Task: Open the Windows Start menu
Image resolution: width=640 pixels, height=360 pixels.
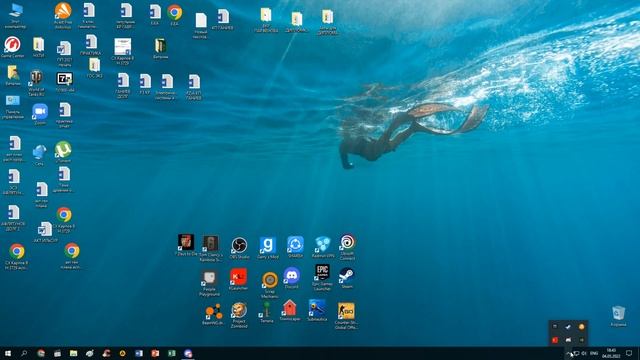Action: pos(8,353)
